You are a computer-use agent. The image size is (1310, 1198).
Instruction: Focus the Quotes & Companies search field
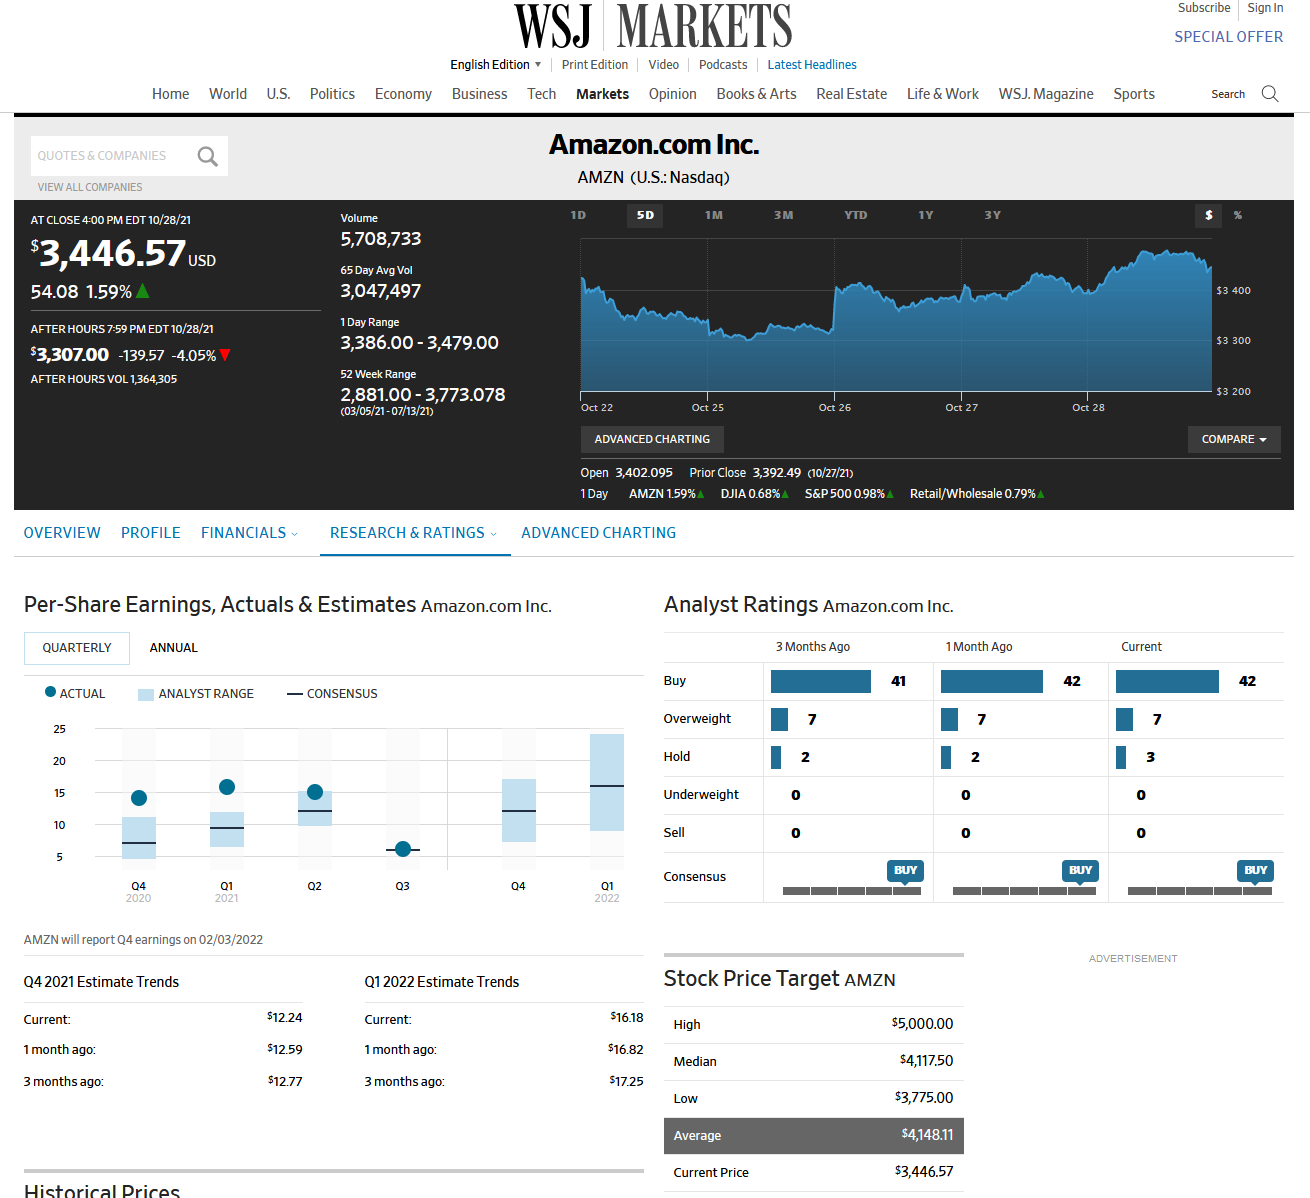[x=110, y=156]
